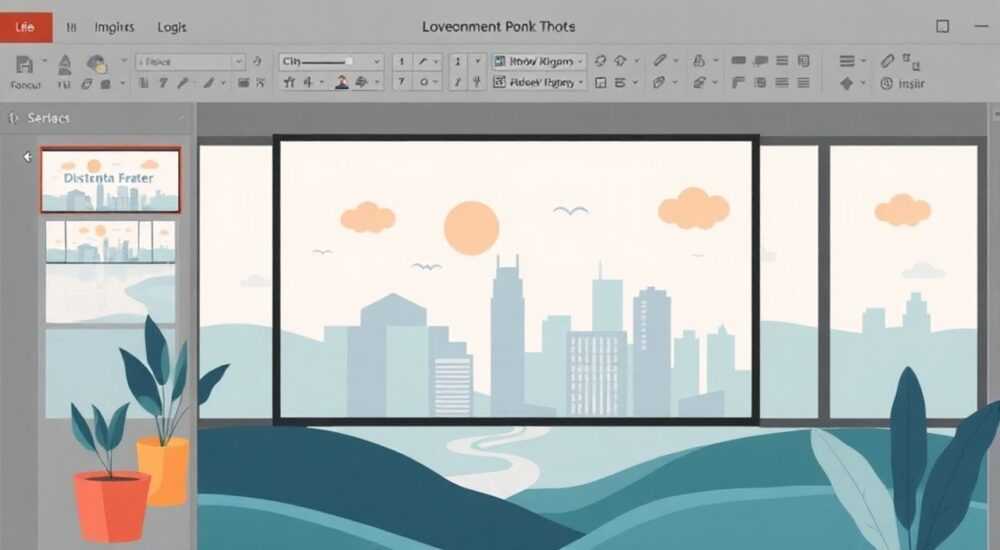Screen dimensions: 1000x550
Task: Click the rotate icon right of Rbow Kigors
Action: click(x=600, y=61)
